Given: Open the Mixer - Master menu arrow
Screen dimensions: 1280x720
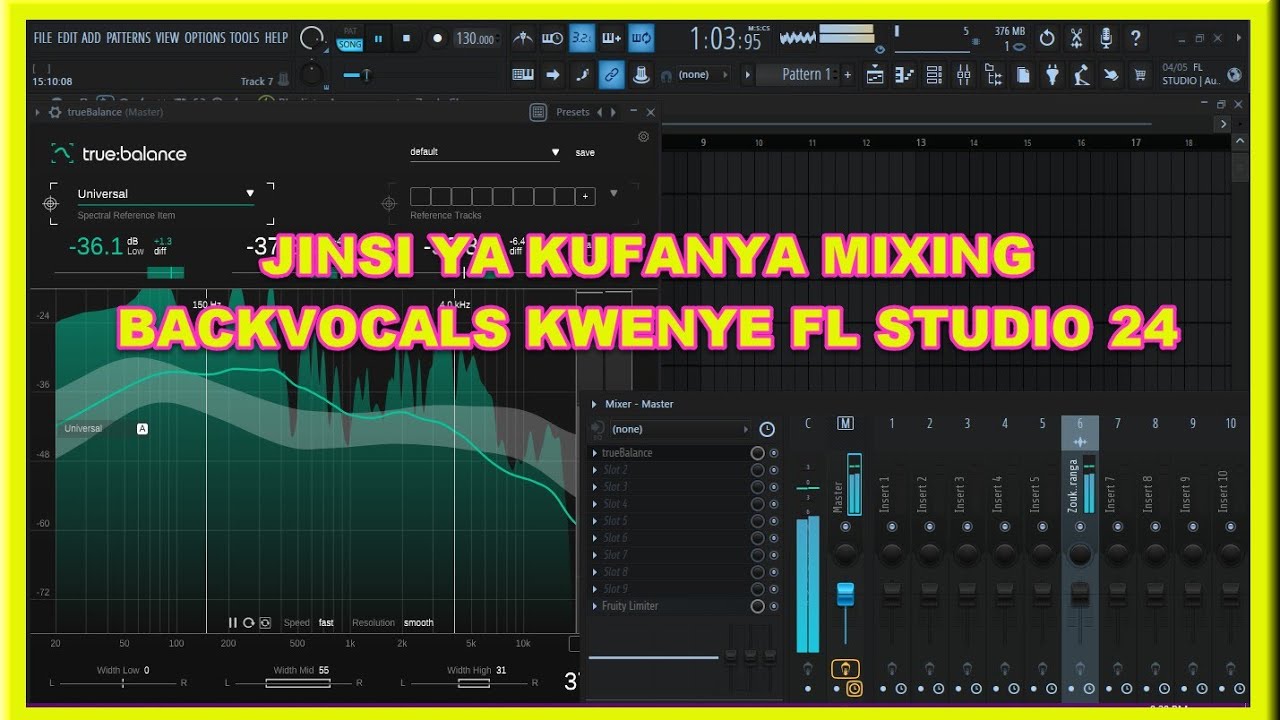Looking at the screenshot, I should [x=594, y=404].
